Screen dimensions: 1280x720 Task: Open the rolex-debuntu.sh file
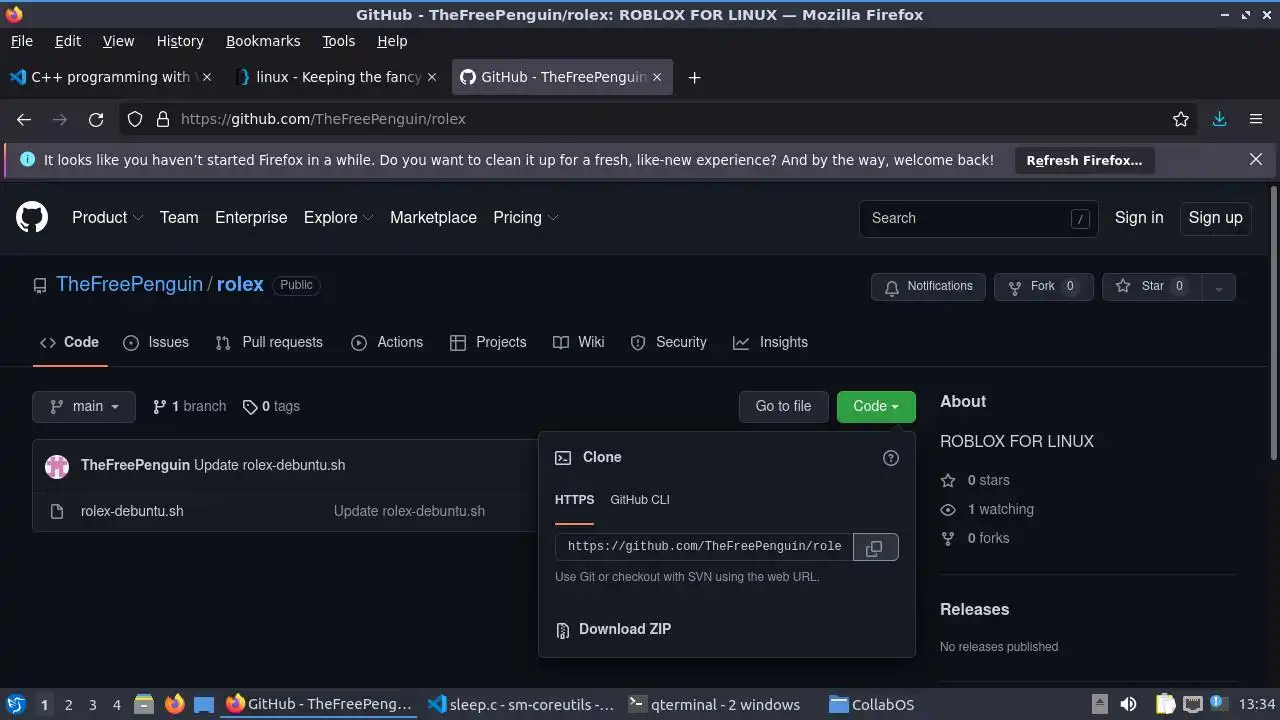point(132,511)
